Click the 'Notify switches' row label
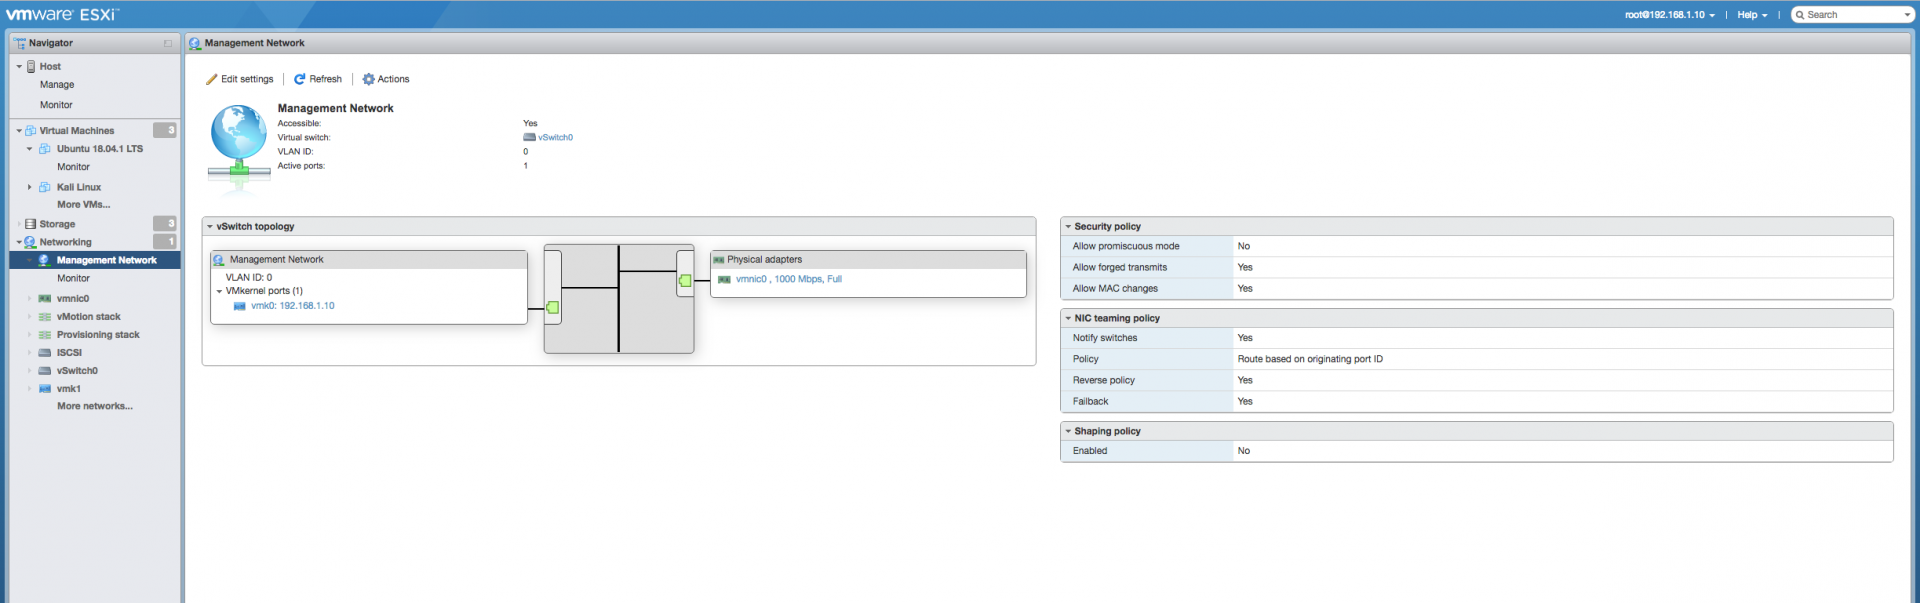 tap(1105, 338)
